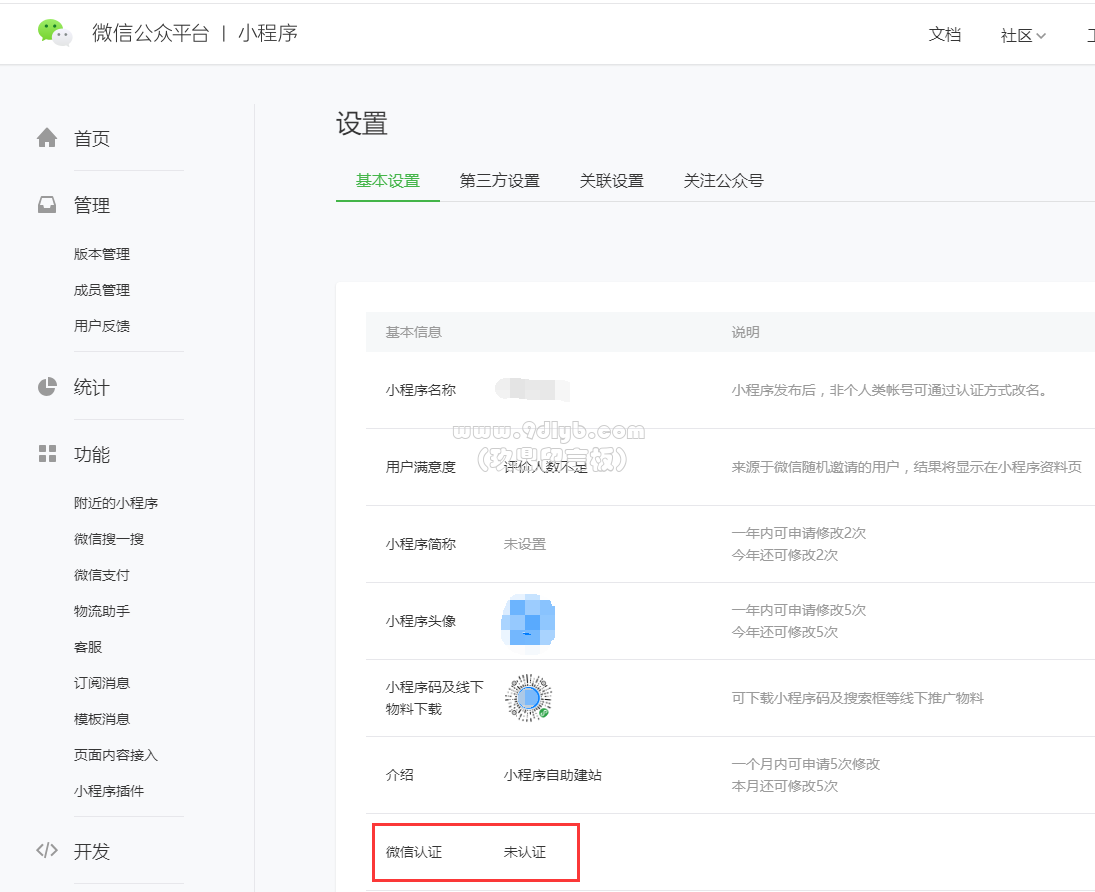The width and height of the screenshot is (1095, 892).
Task: Click 今年还可修改2次 description text
Action: coord(785,555)
